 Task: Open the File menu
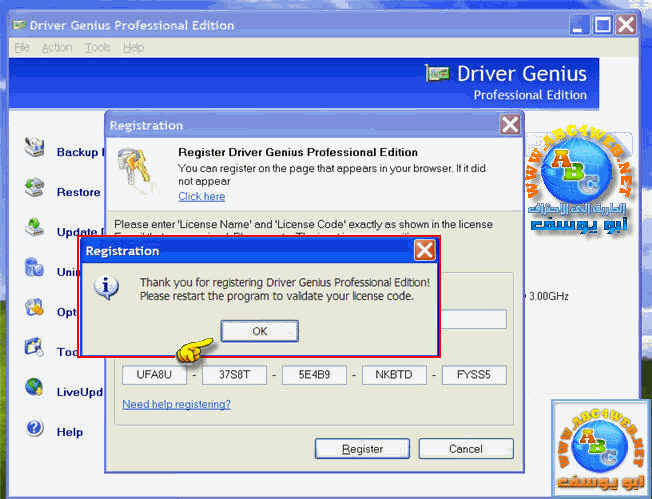tap(21, 47)
